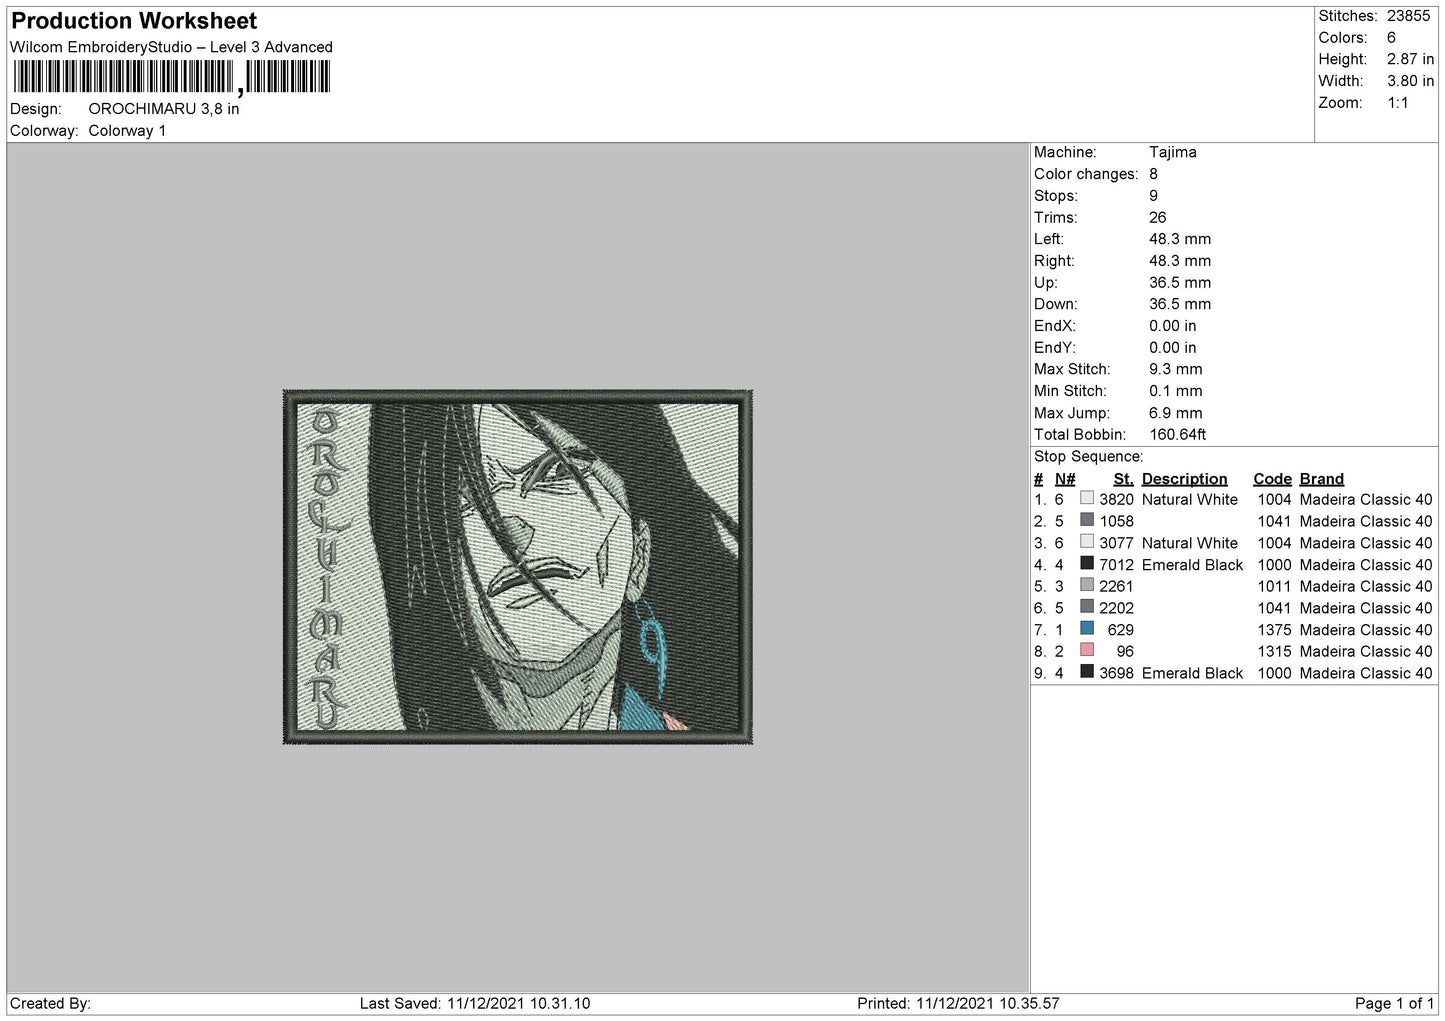Click the Colors count 6
Screen dimensions: 1445x1021
[x=1391, y=38]
